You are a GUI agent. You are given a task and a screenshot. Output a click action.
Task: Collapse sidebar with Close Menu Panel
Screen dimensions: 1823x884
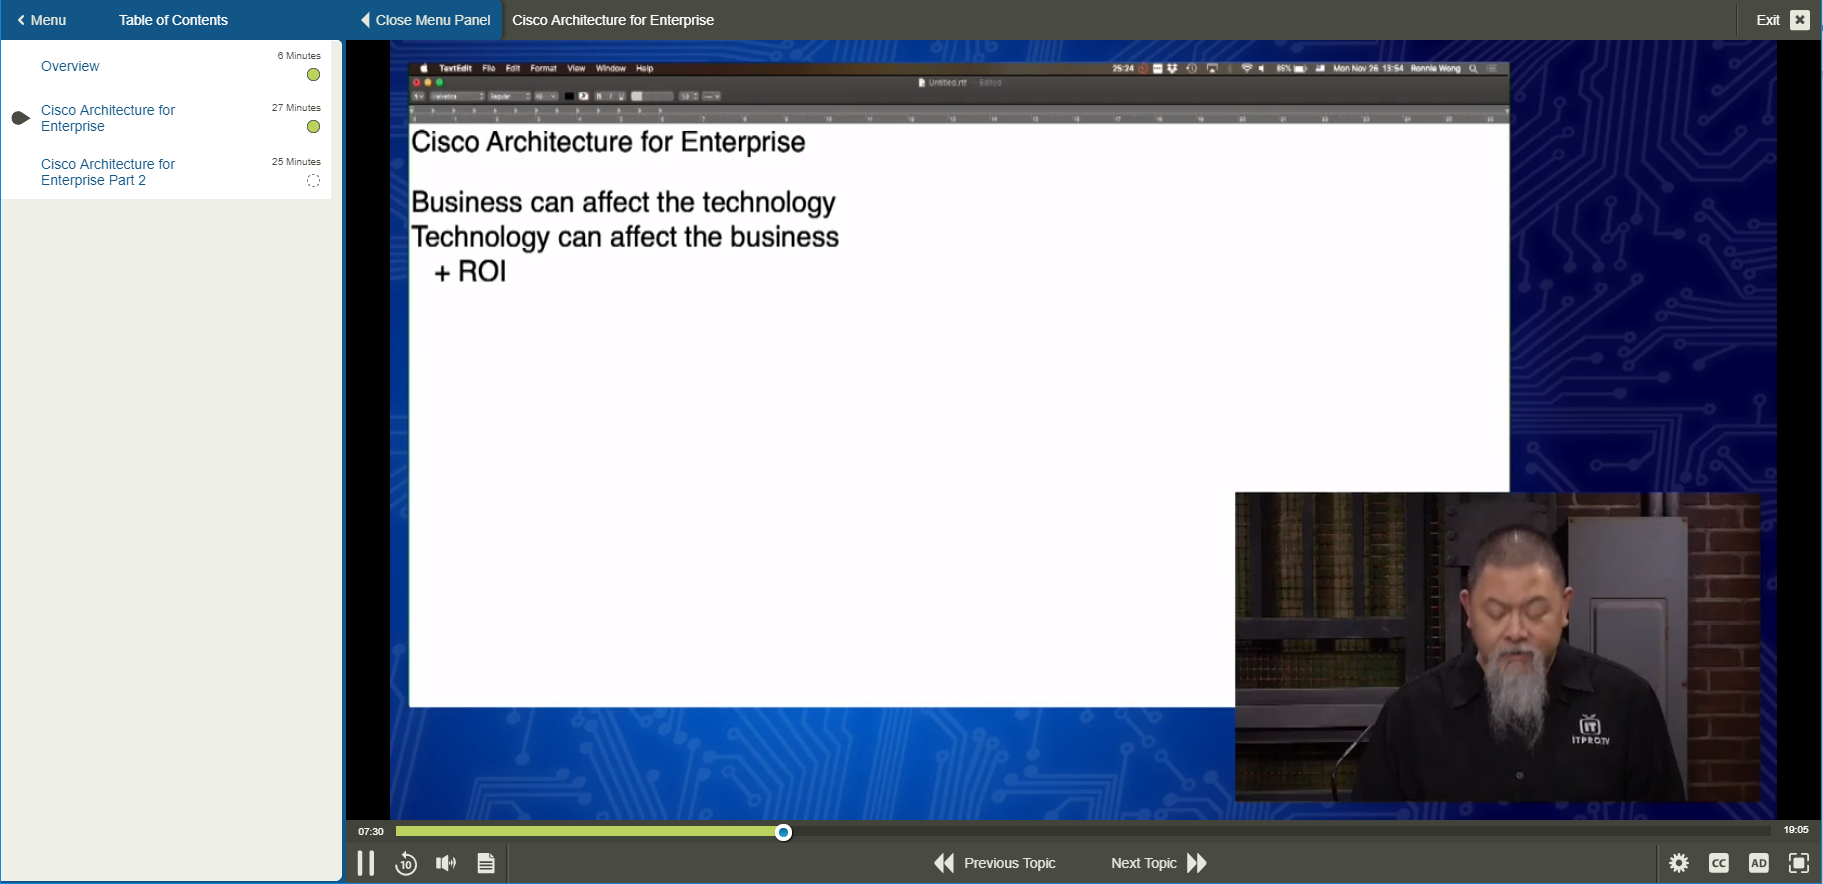(x=425, y=20)
